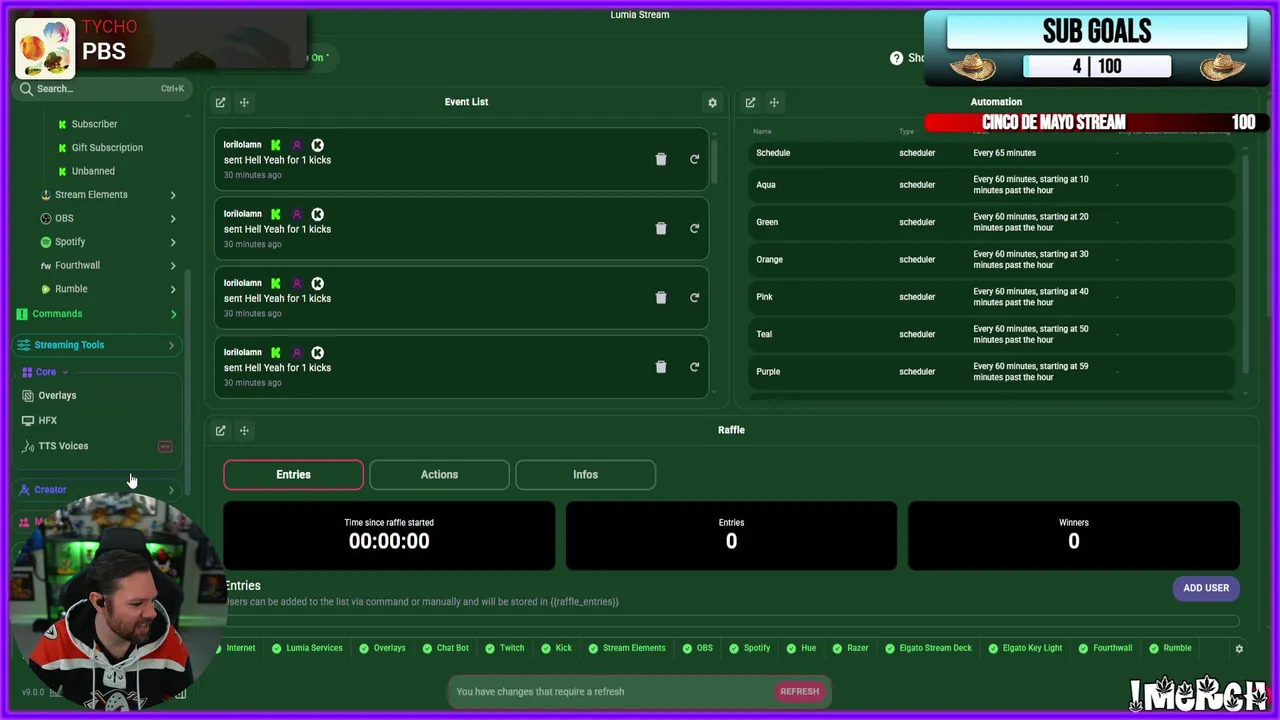Pop out the Raffle panel

220,430
